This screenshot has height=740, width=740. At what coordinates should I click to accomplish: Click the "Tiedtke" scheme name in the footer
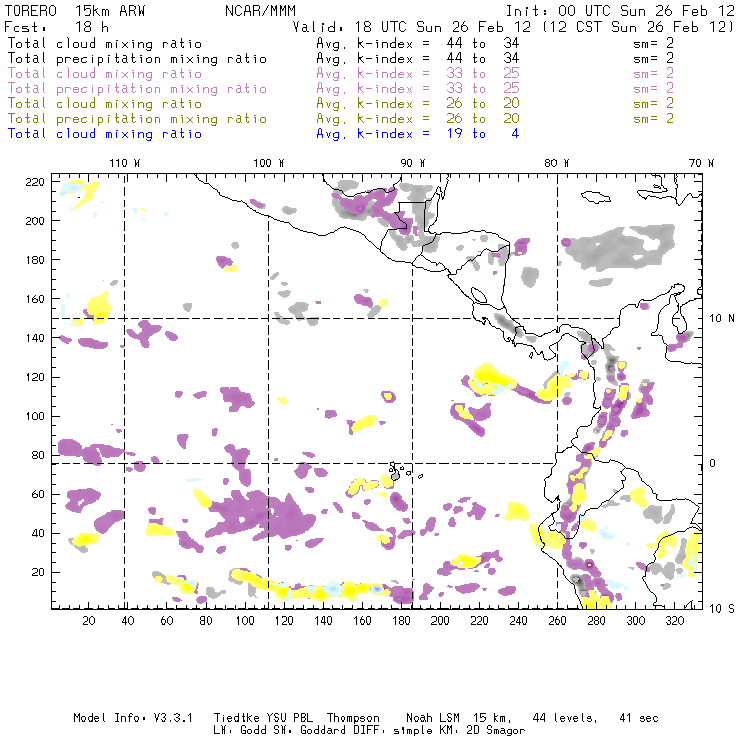coord(236,718)
